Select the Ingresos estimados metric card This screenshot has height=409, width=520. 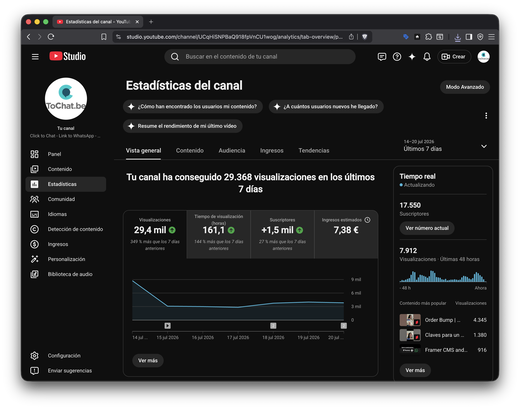346,234
